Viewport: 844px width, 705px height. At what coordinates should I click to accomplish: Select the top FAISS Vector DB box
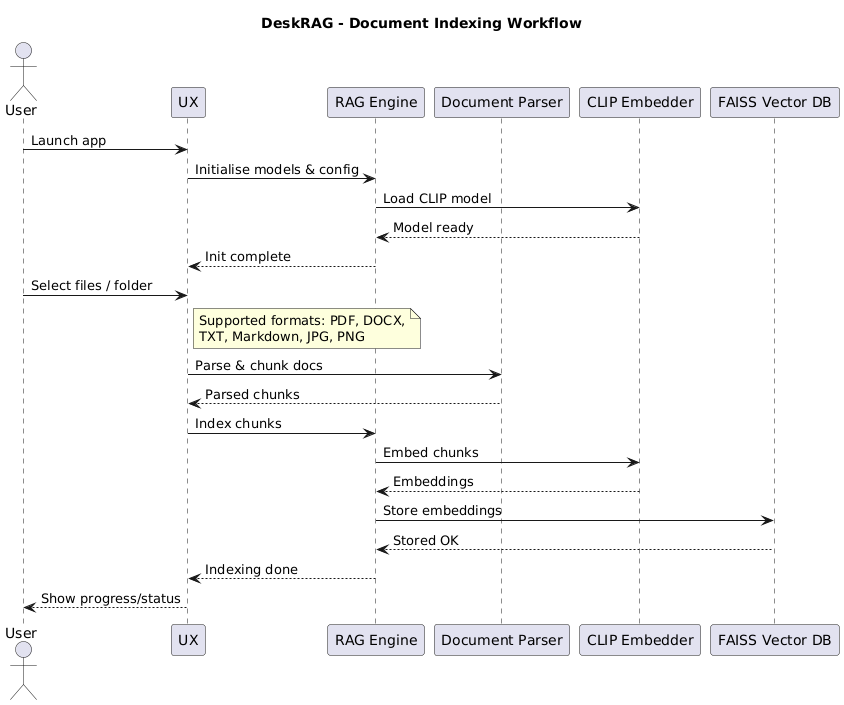tap(775, 102)
